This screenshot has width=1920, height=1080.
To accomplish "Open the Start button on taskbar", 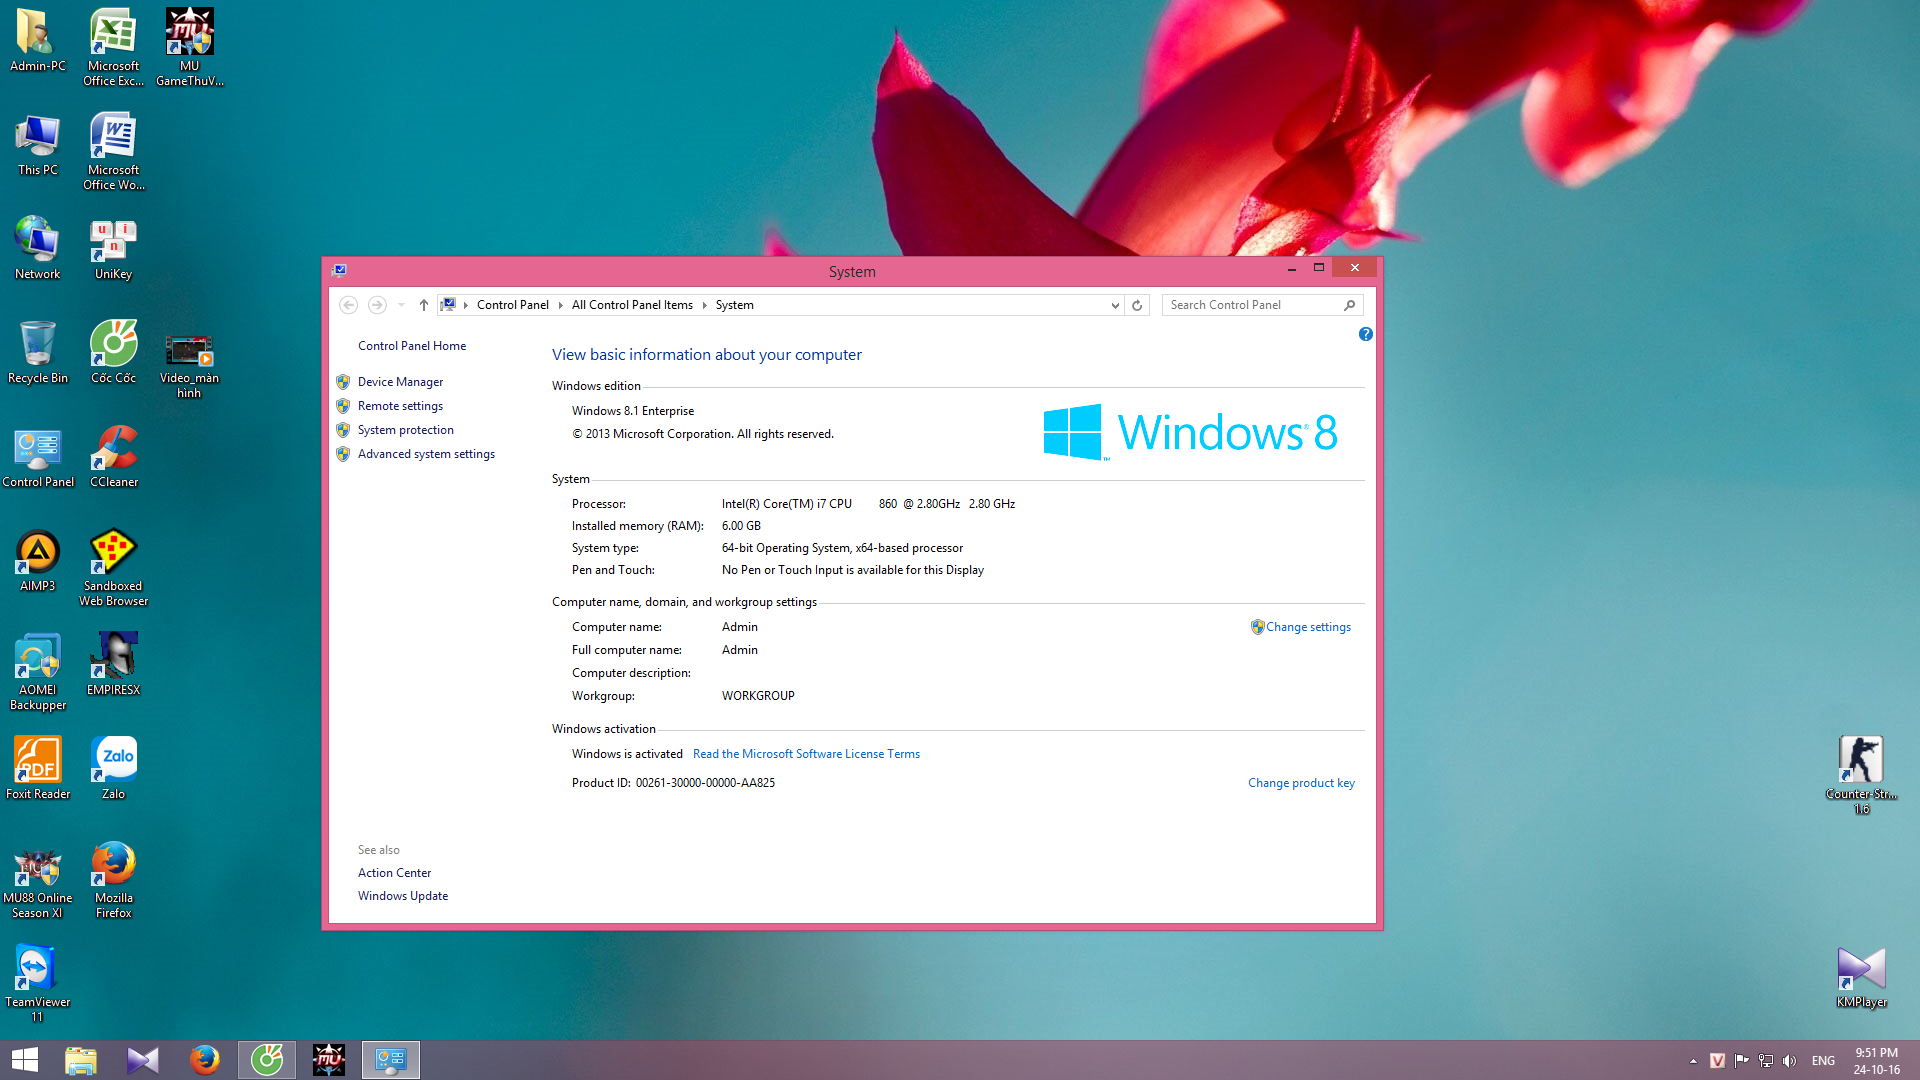I will (x=24, y=1060).
